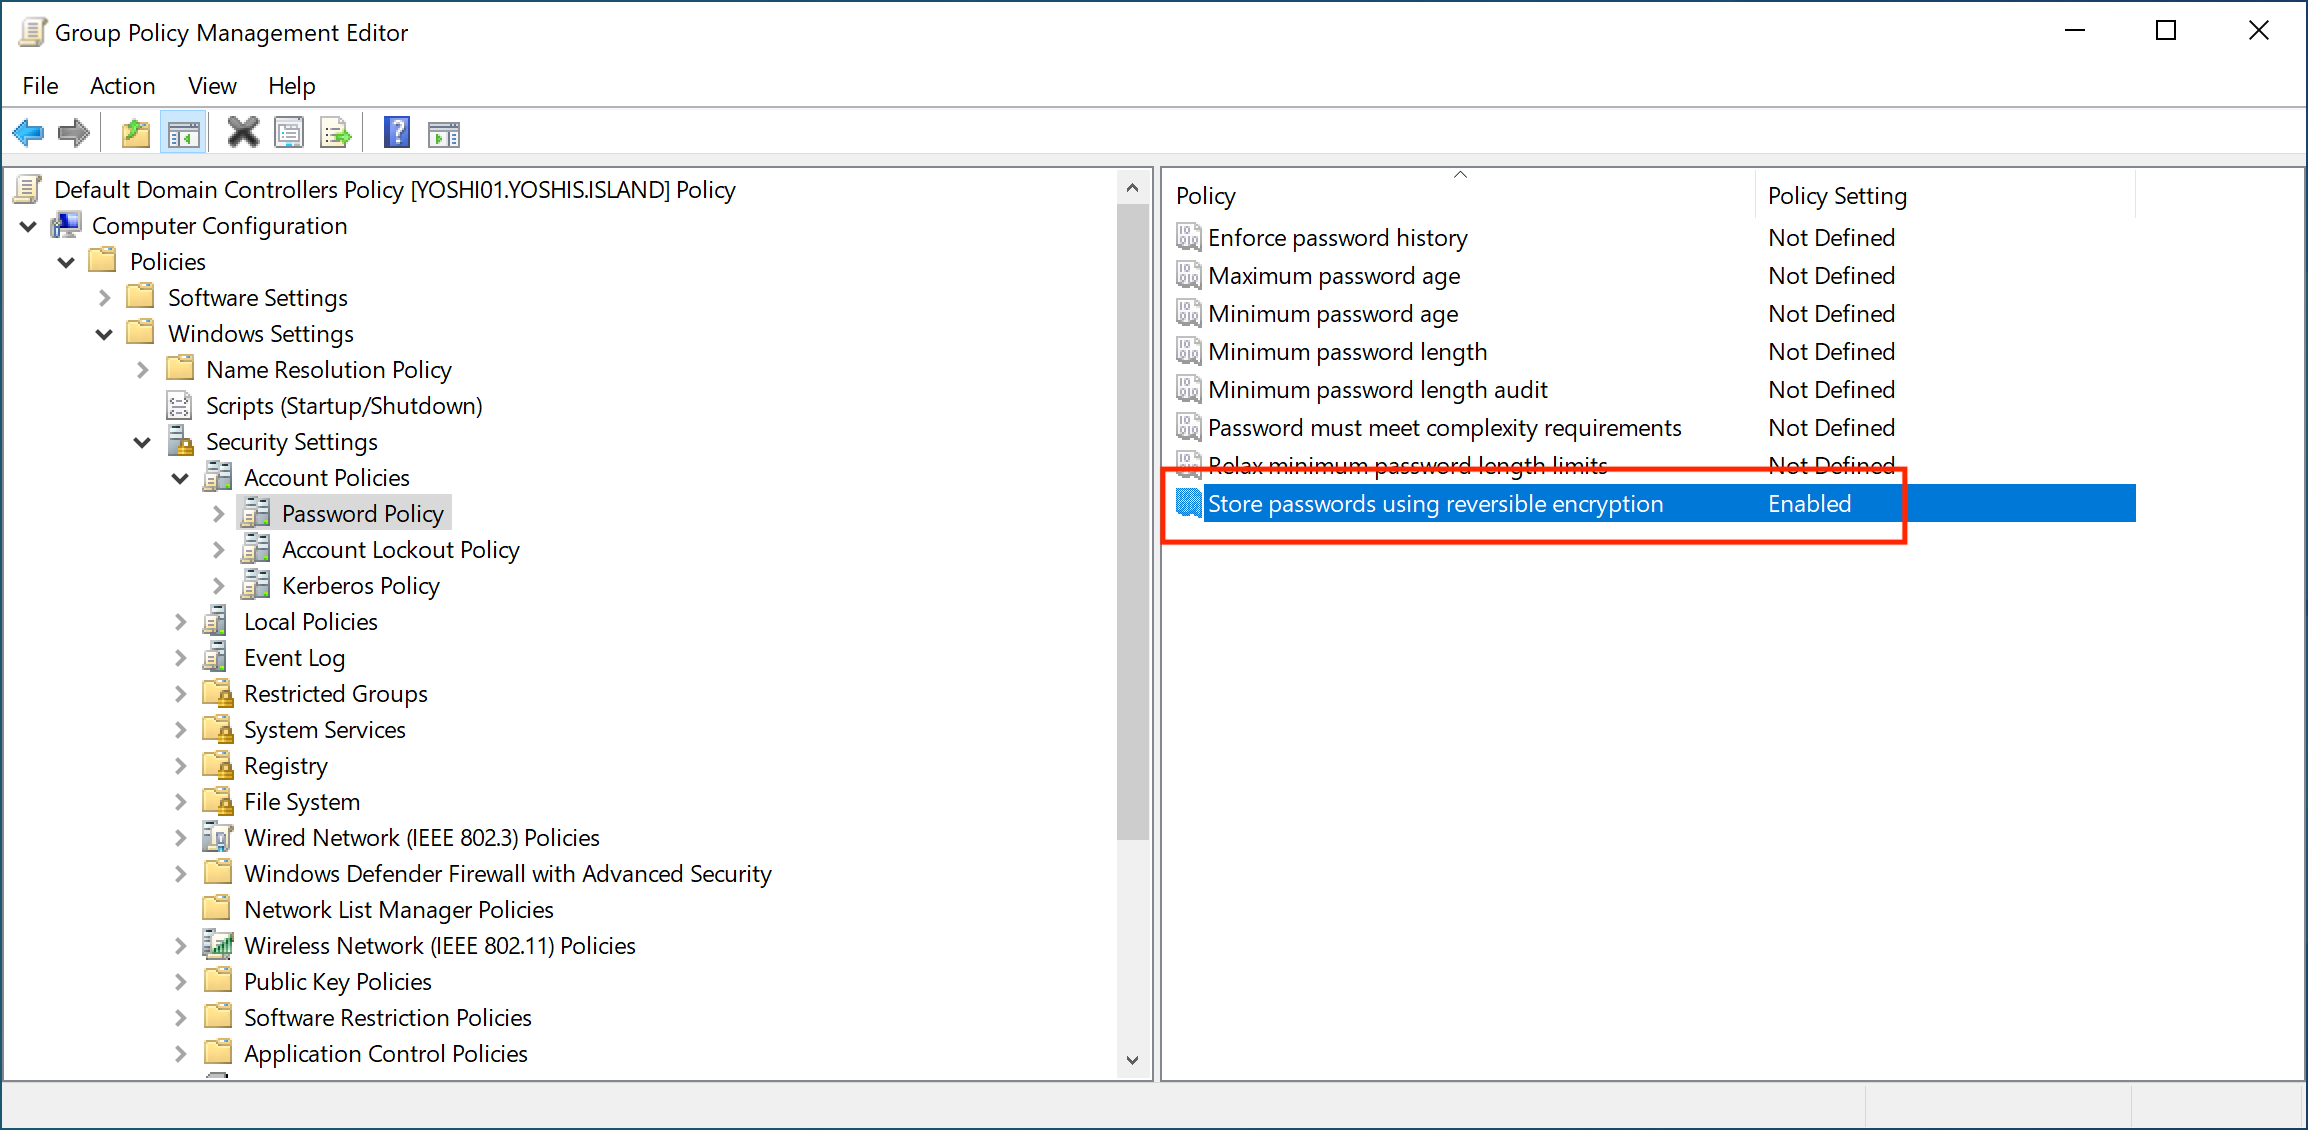The height and width of the screenshot is (1130, 2308).
Task: Click the Up One Level folder icon
Action: coord(135,133)
